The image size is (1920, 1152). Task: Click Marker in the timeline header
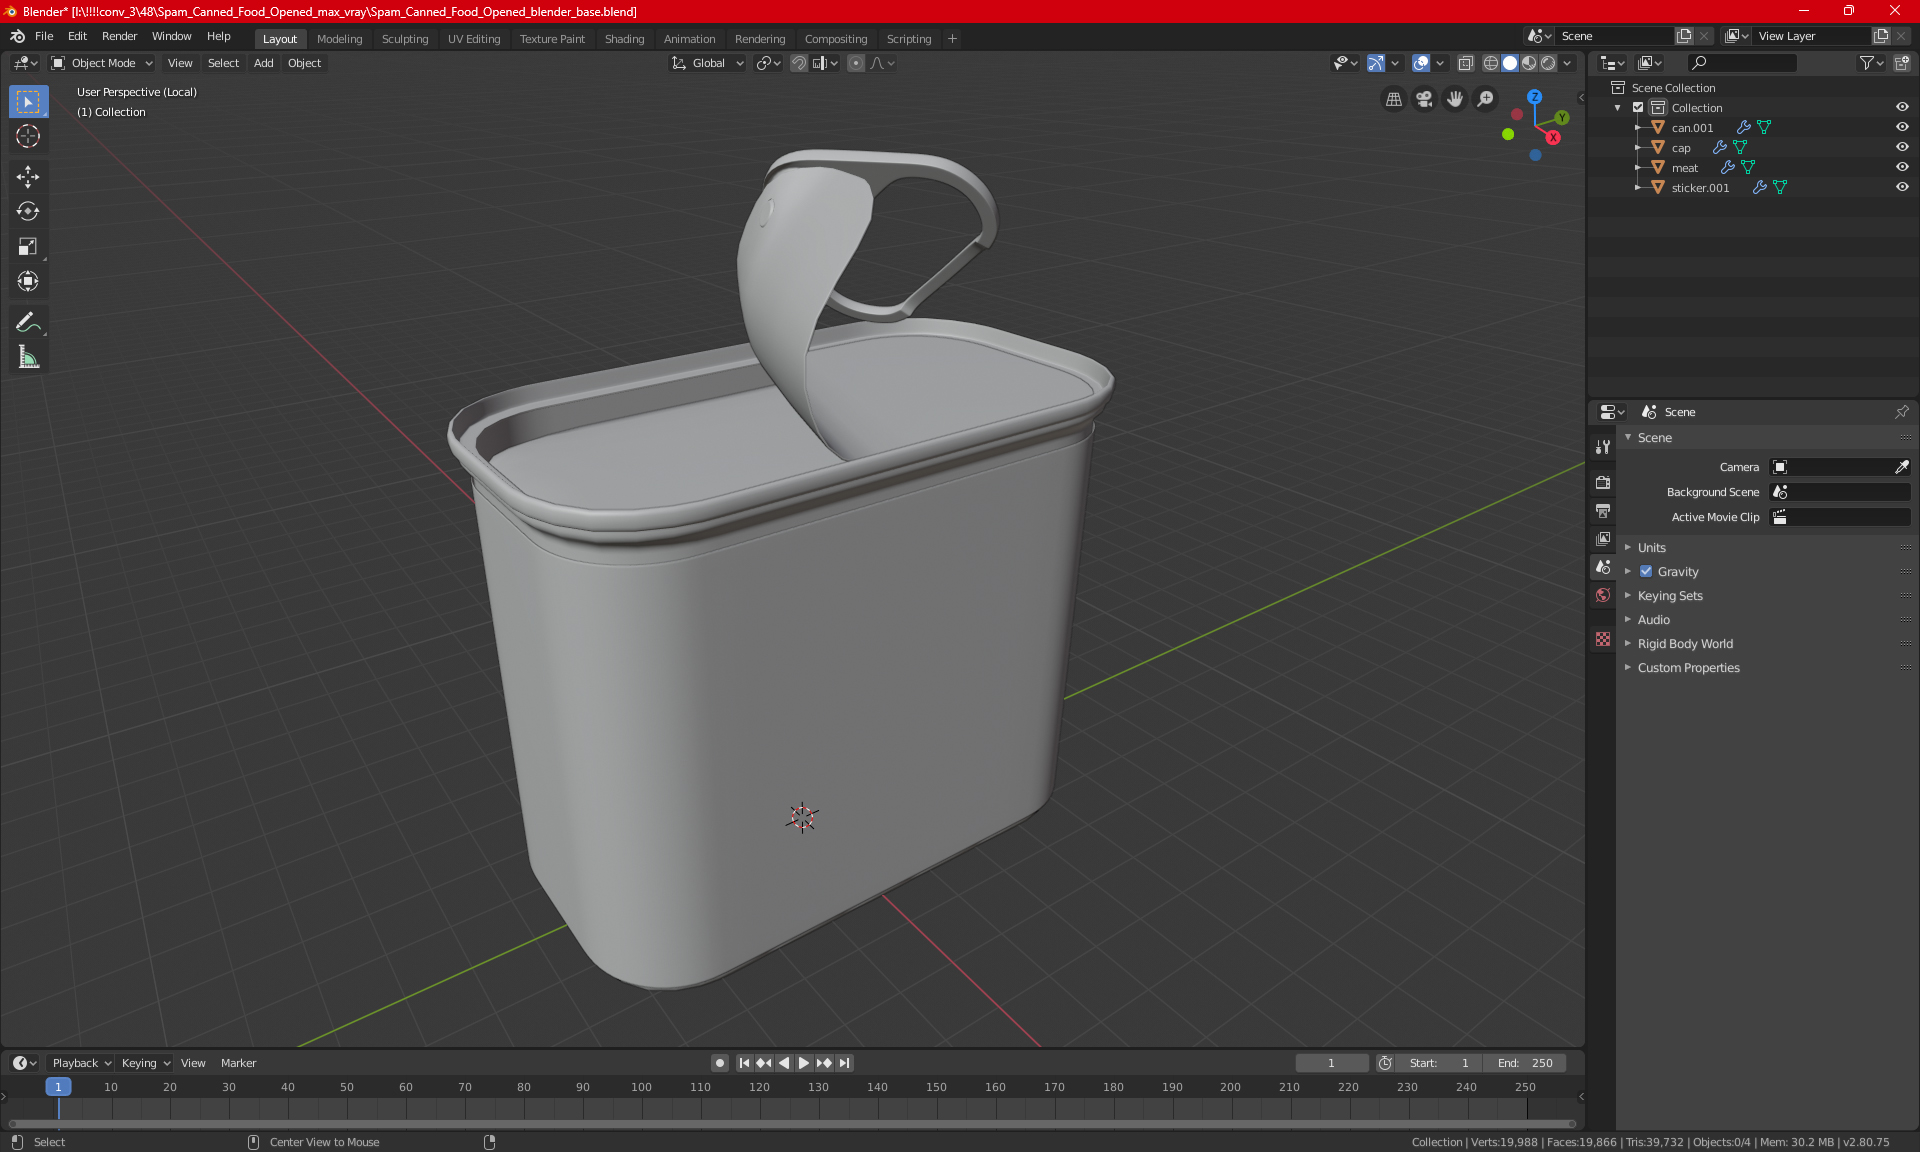[x=238, y=1063]
